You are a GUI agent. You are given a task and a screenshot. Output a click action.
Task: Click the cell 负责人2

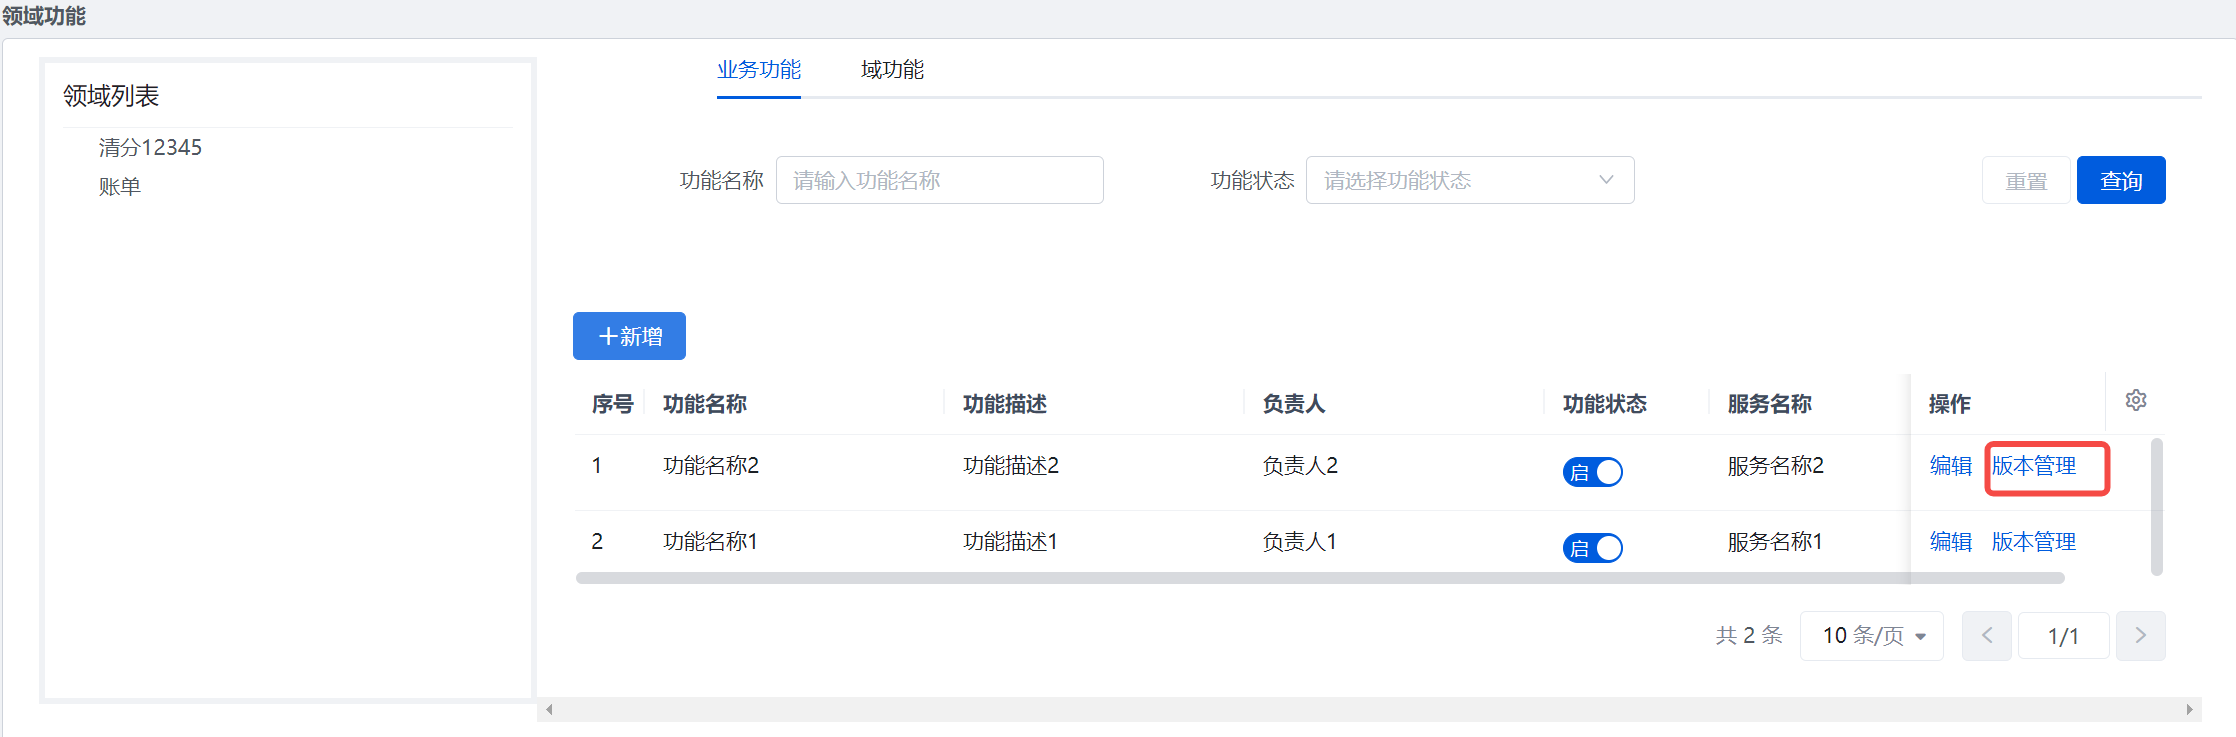(x=1300, y=466)
